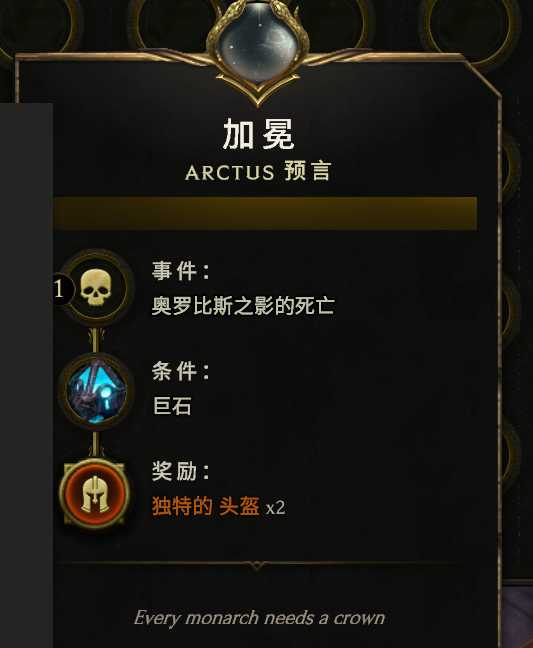Click the golden progress bar
Viewport: 533px width, 648px height.
pyautogui.click(x=266, y=213)
